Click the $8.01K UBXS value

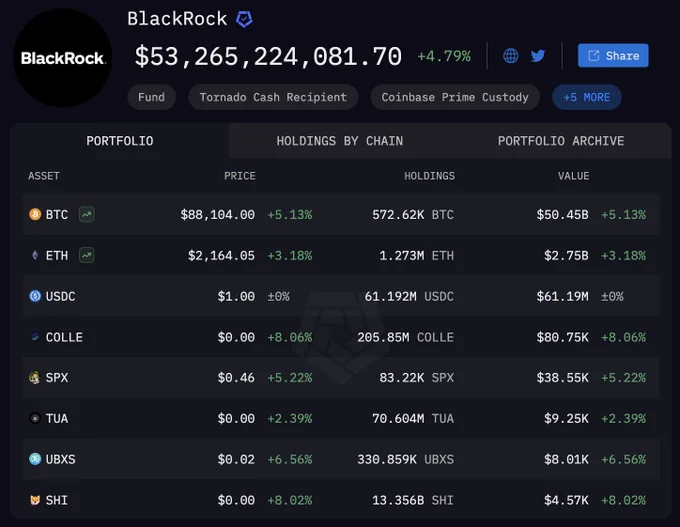tap(566, 459)
